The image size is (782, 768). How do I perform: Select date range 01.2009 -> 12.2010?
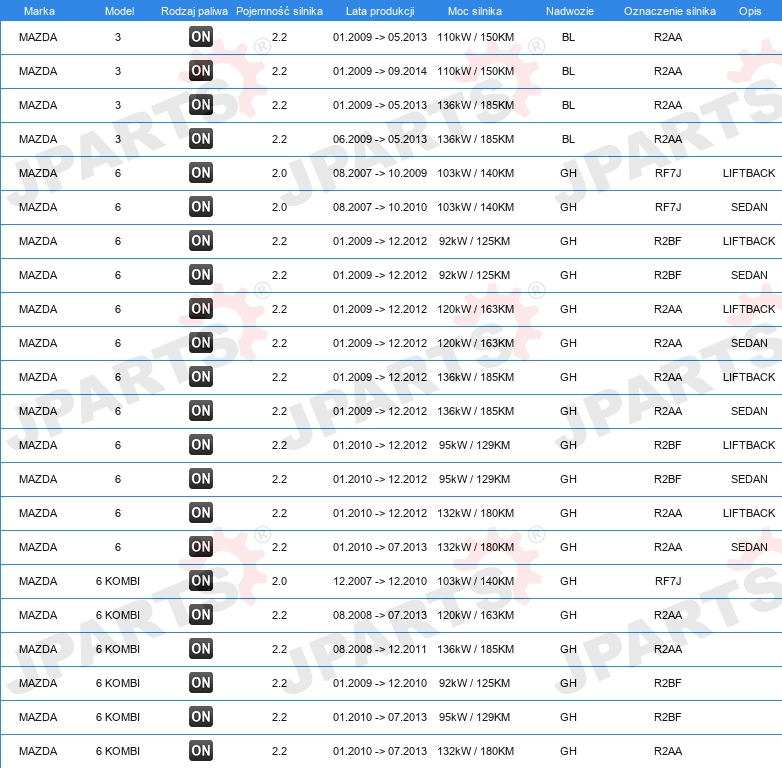380,683
